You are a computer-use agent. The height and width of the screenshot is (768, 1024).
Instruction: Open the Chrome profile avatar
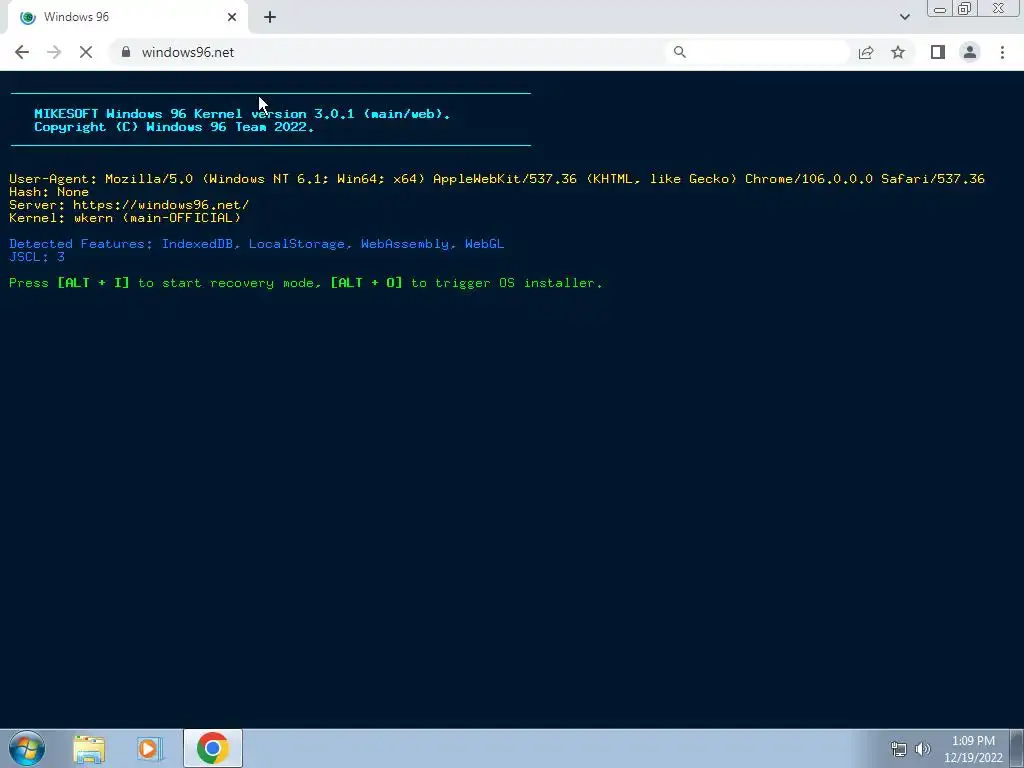970,52
